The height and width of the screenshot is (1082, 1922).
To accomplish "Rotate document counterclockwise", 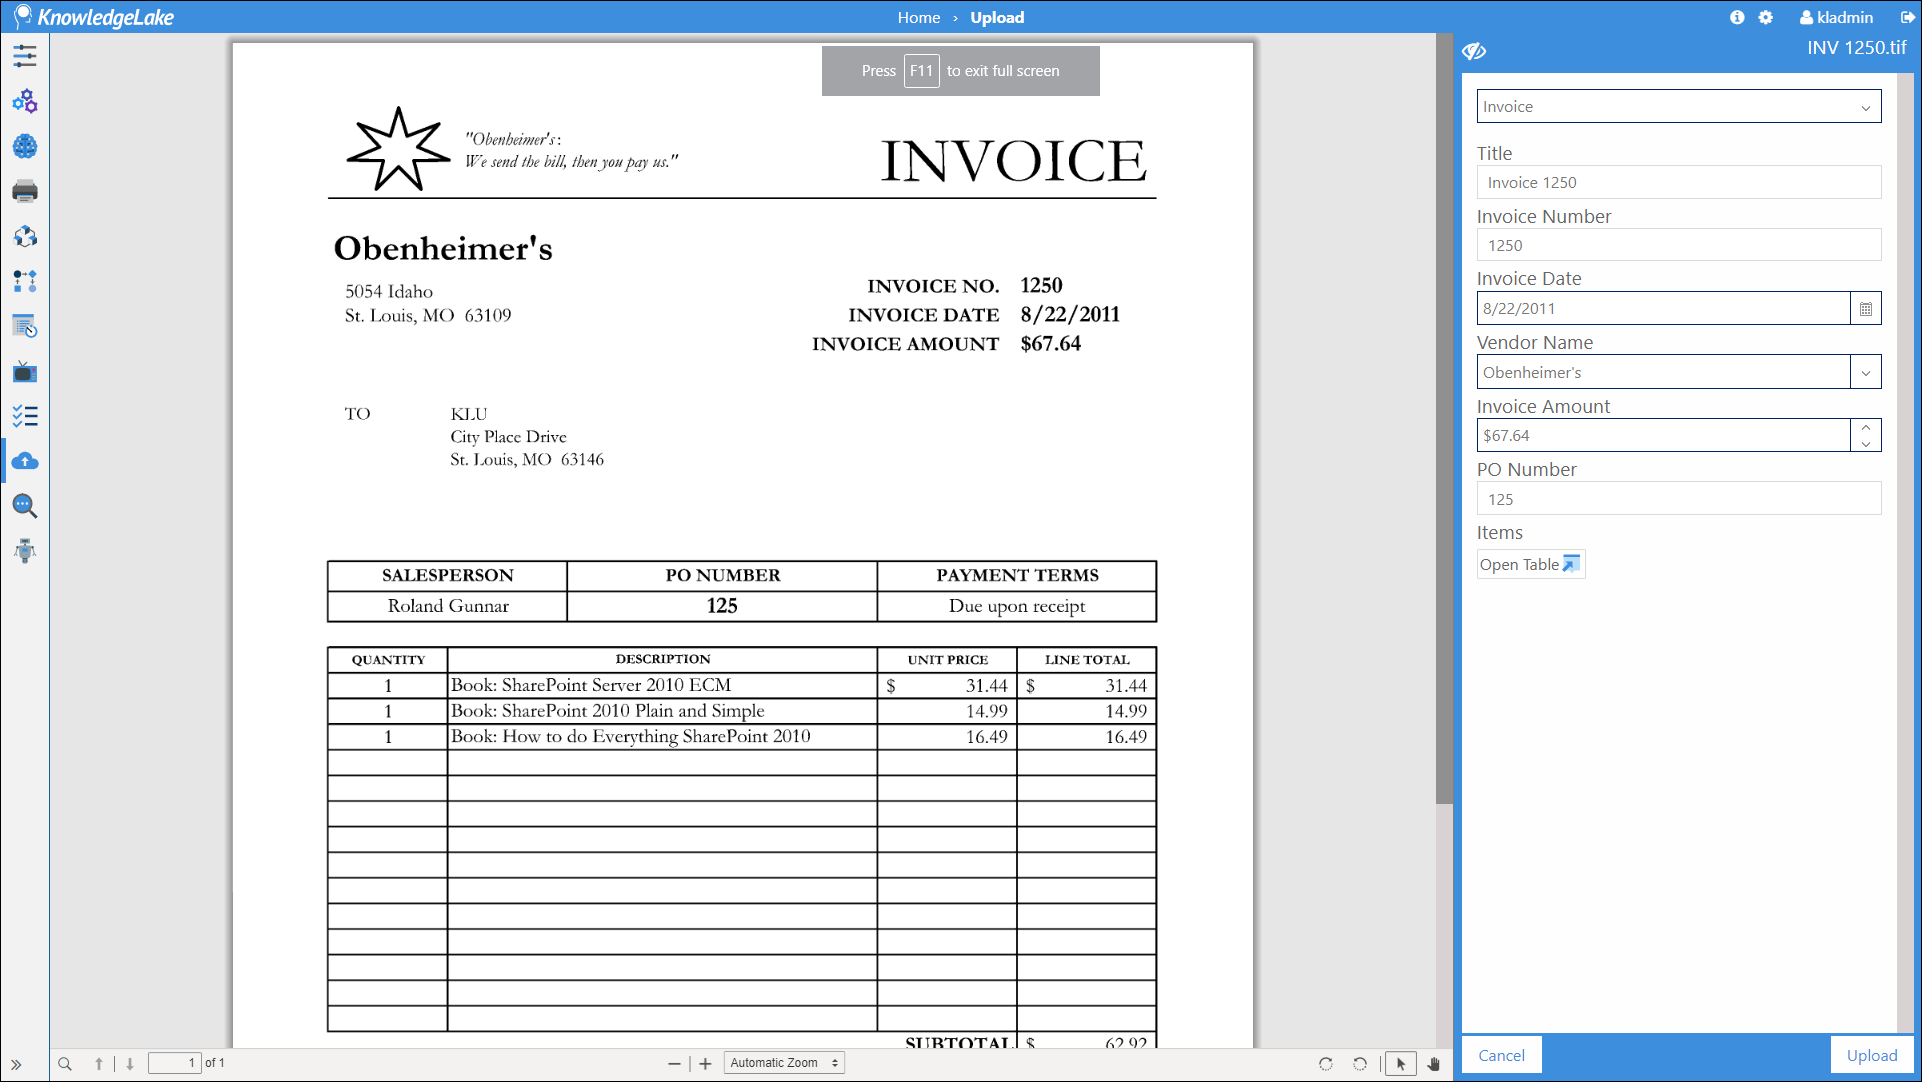I will point(1360,1064).
